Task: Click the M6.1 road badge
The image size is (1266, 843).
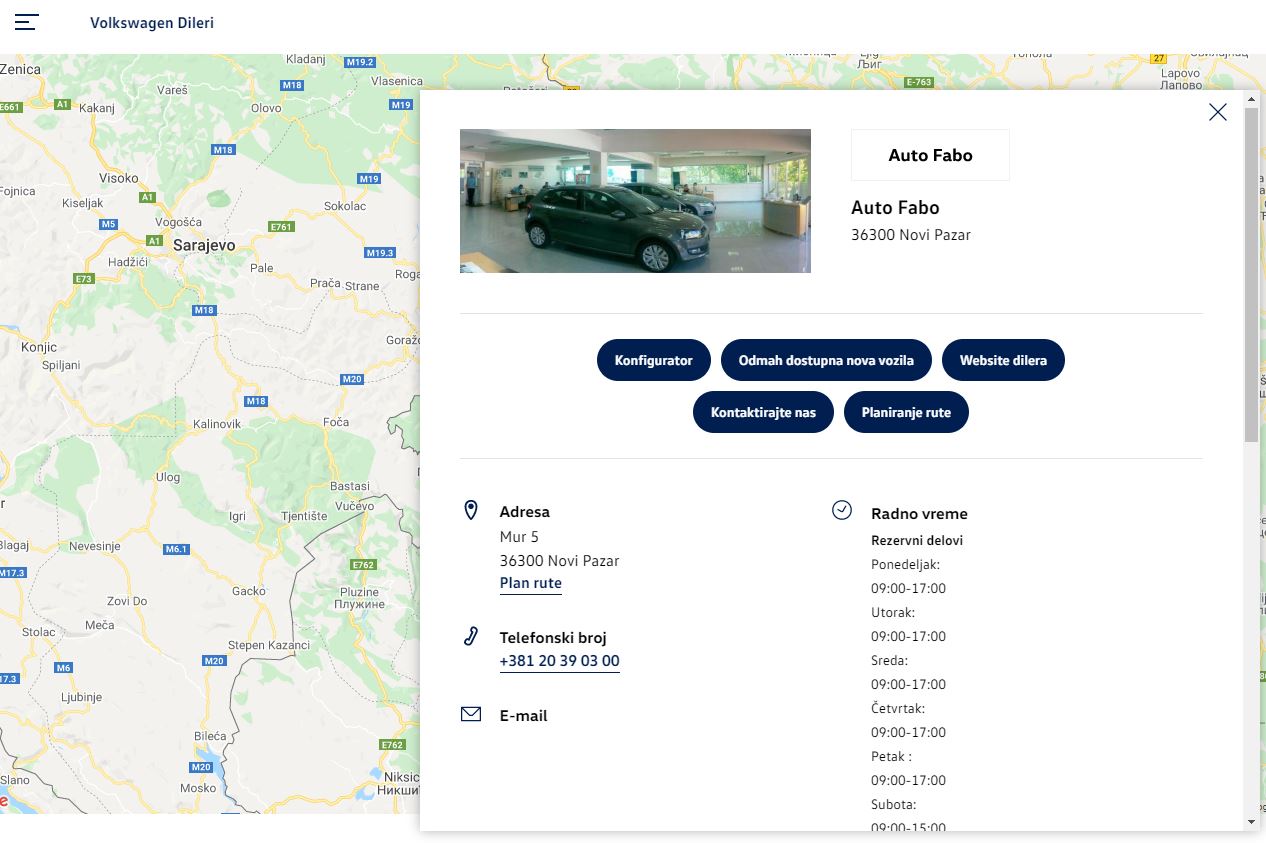Action: pyautogui.click(x=176, y=549)
